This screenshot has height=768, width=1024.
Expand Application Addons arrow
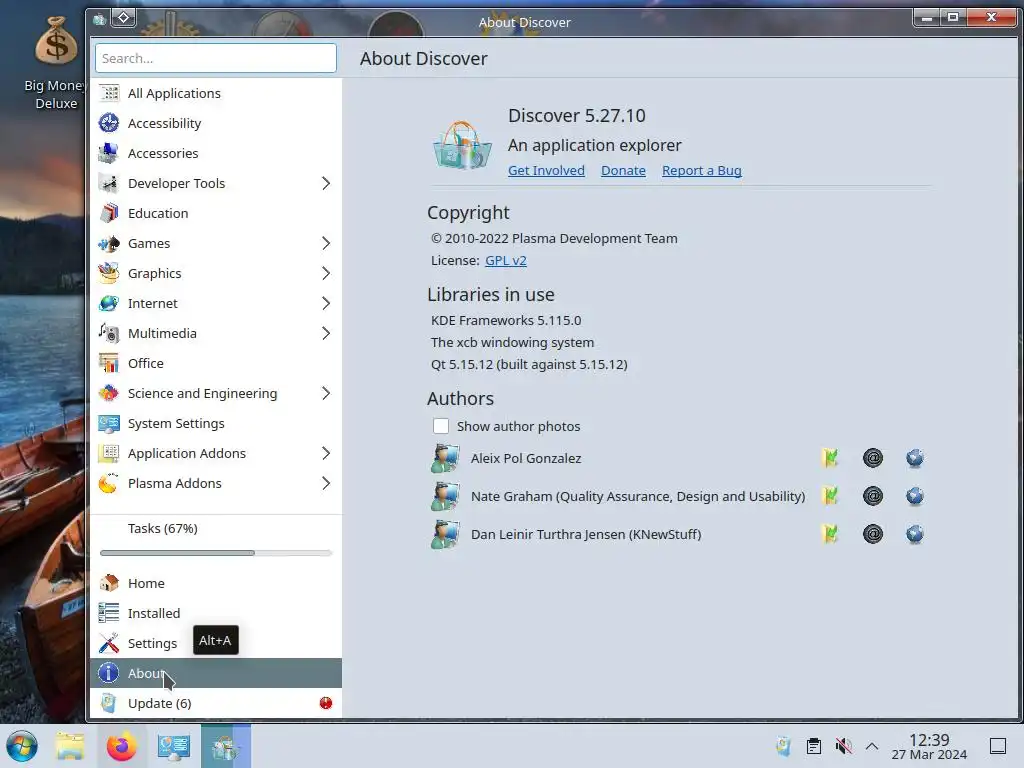326,453
